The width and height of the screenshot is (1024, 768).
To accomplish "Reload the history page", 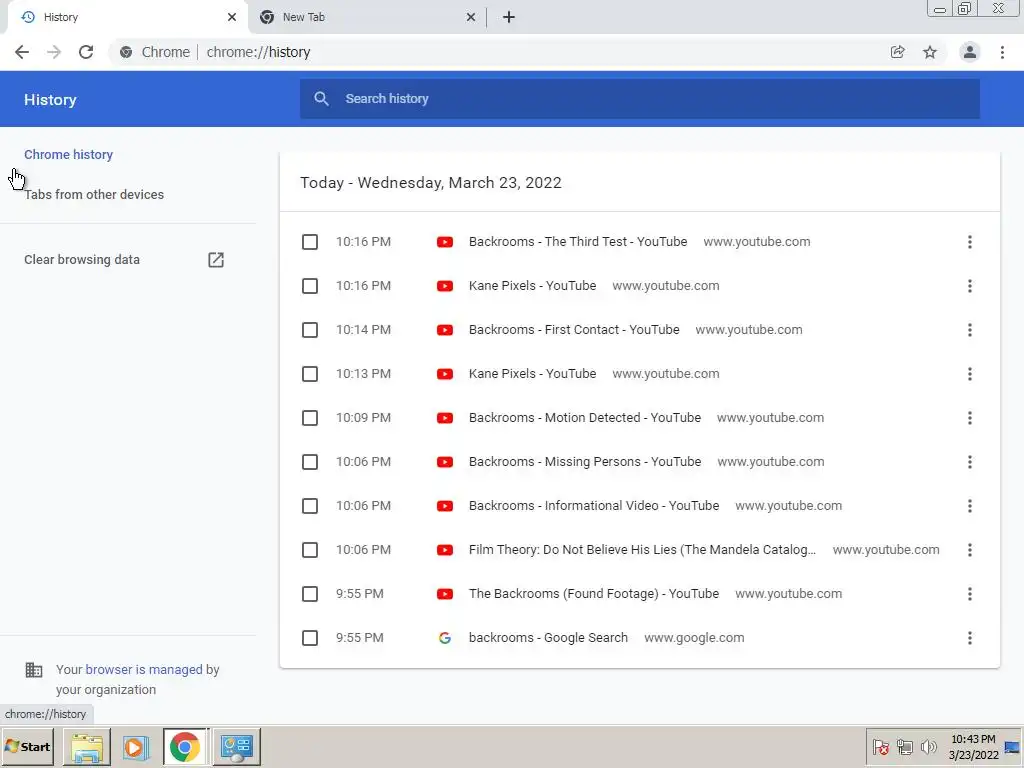I will coord(86,52).
